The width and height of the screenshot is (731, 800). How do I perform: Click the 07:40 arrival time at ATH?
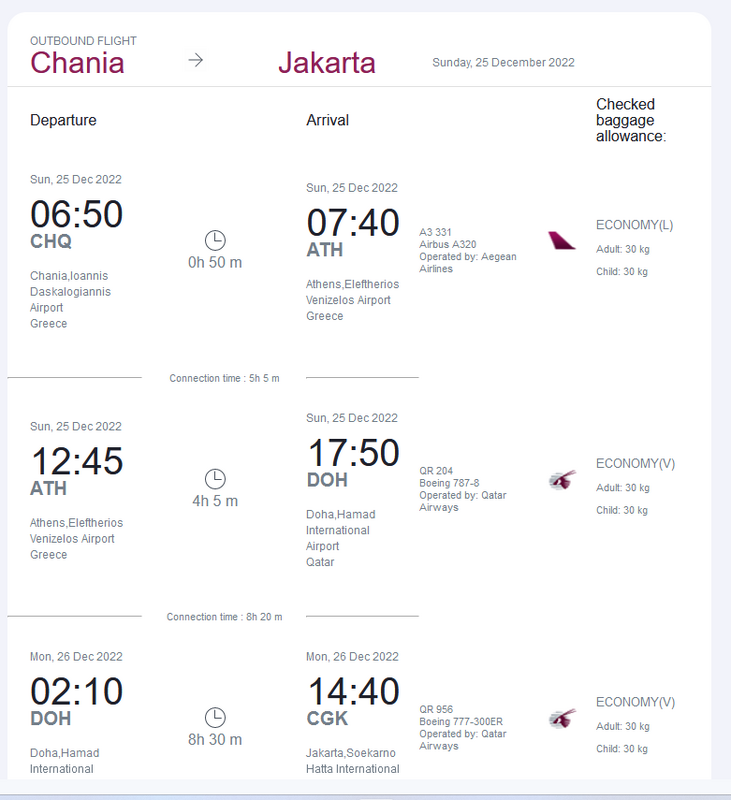click(x=352, y=222)
